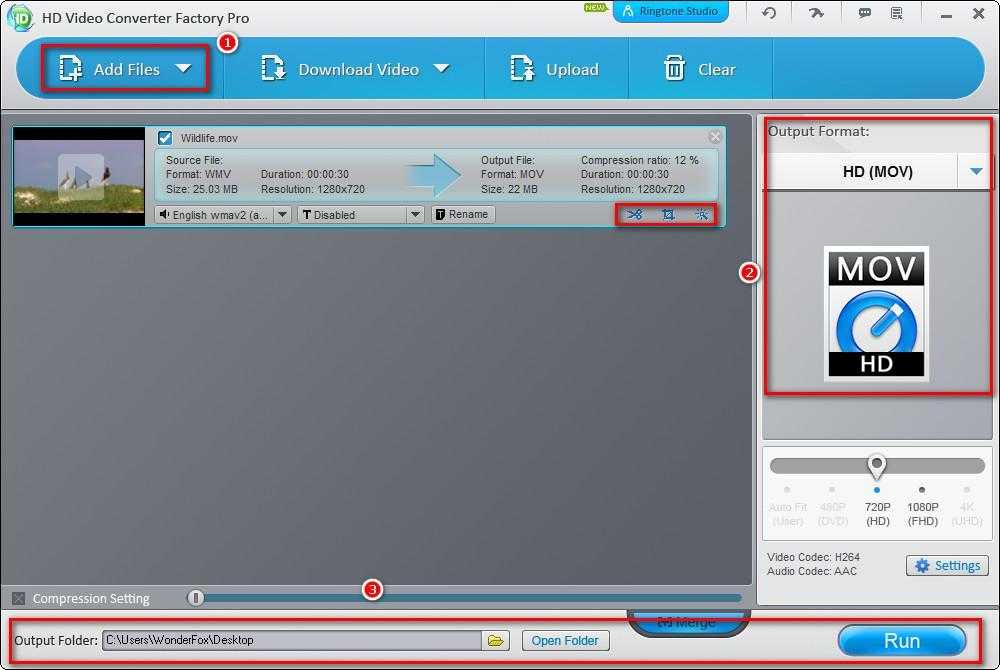Click the compression setting slider handle
Viewport: 1000px width, 670px height.
[x=197, y=598]
